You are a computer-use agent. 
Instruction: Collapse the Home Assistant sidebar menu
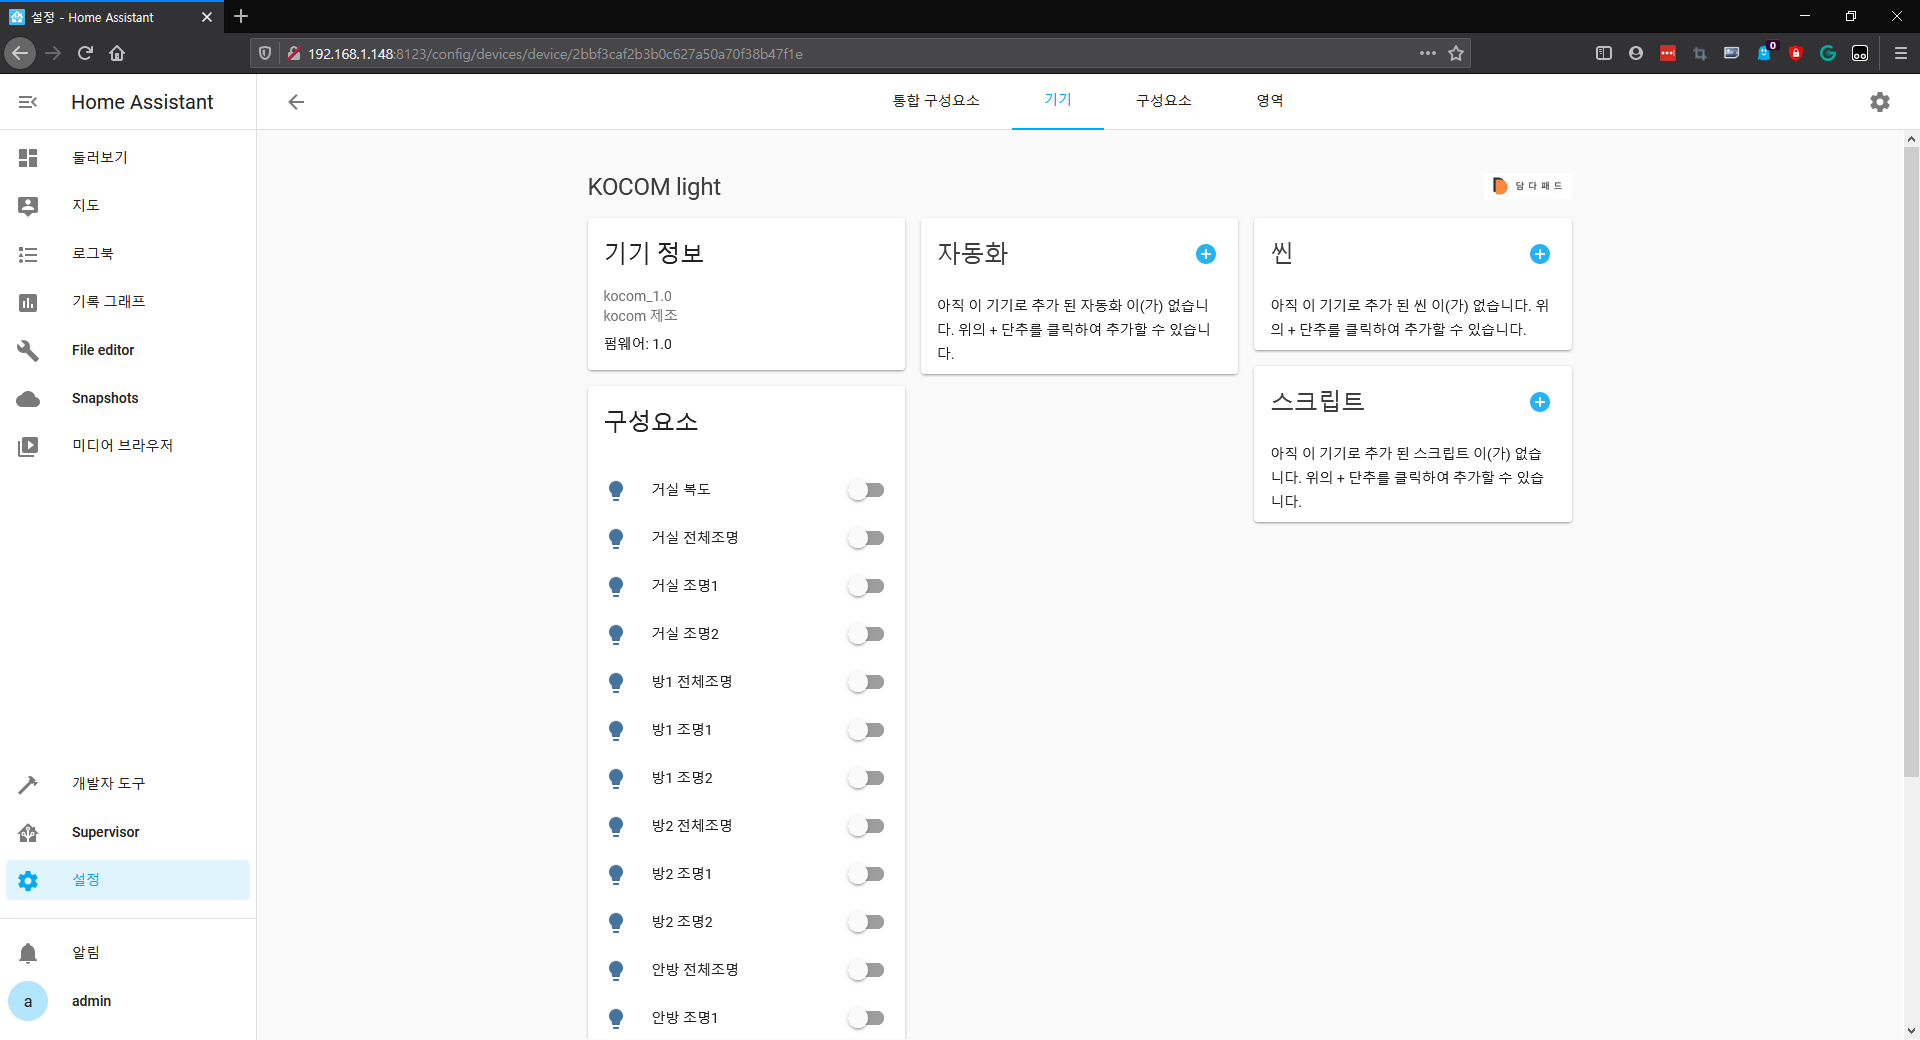pos(28,102)
